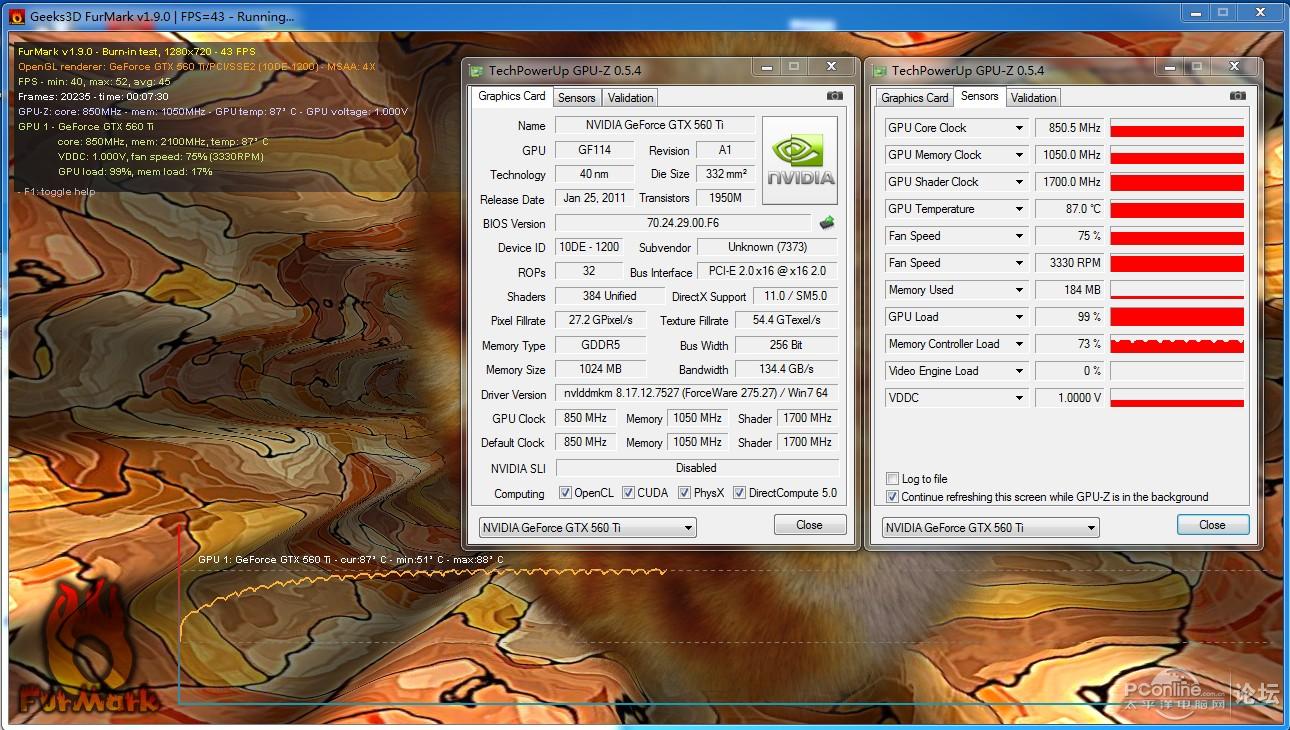Toggle the PhysX checkbox
This screenshot has width=1290, height=730.
tap(684, 493)
